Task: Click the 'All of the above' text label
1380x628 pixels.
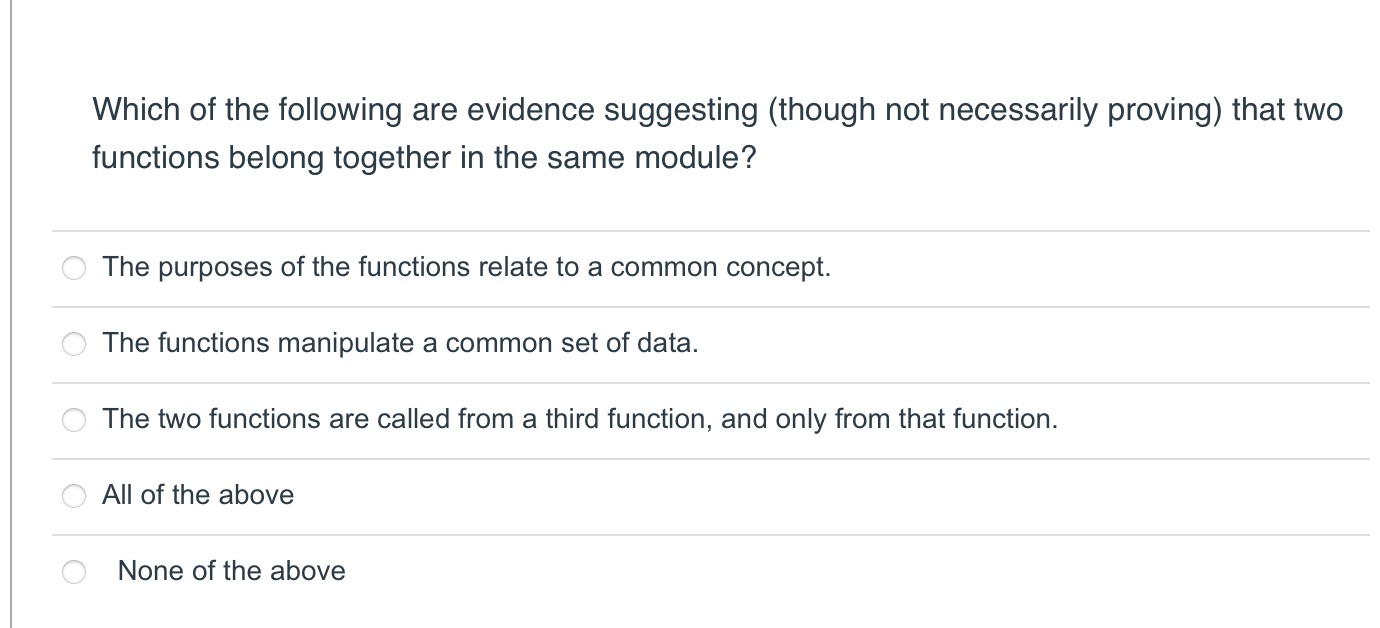Action: click(x=197, y=495)
